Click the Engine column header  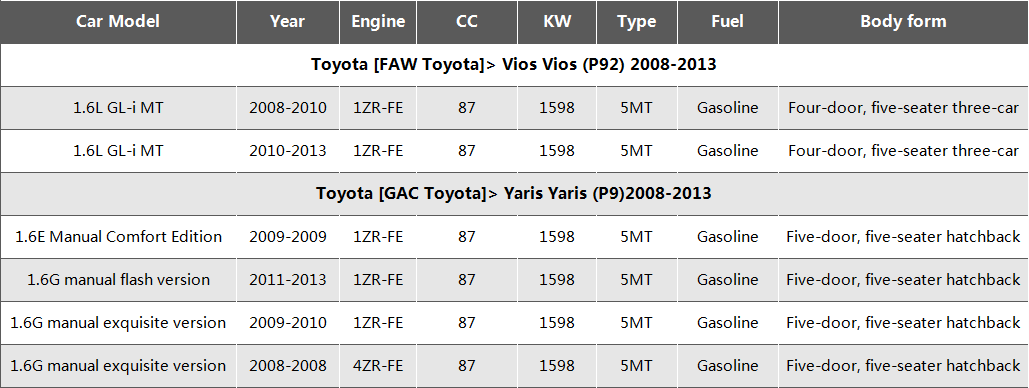(x=378, y=21)
